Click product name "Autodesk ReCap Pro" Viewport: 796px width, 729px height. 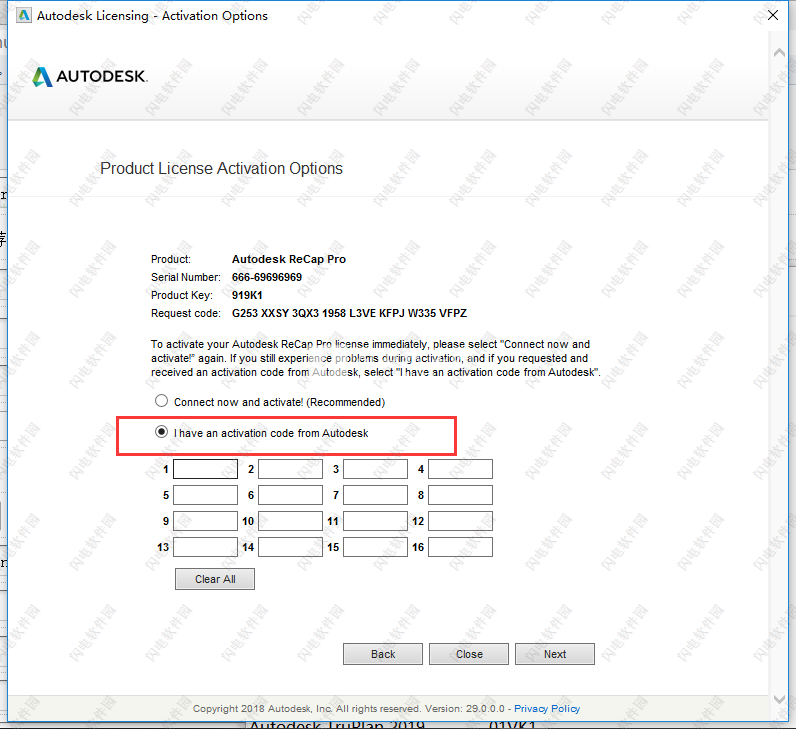(289, 259)
